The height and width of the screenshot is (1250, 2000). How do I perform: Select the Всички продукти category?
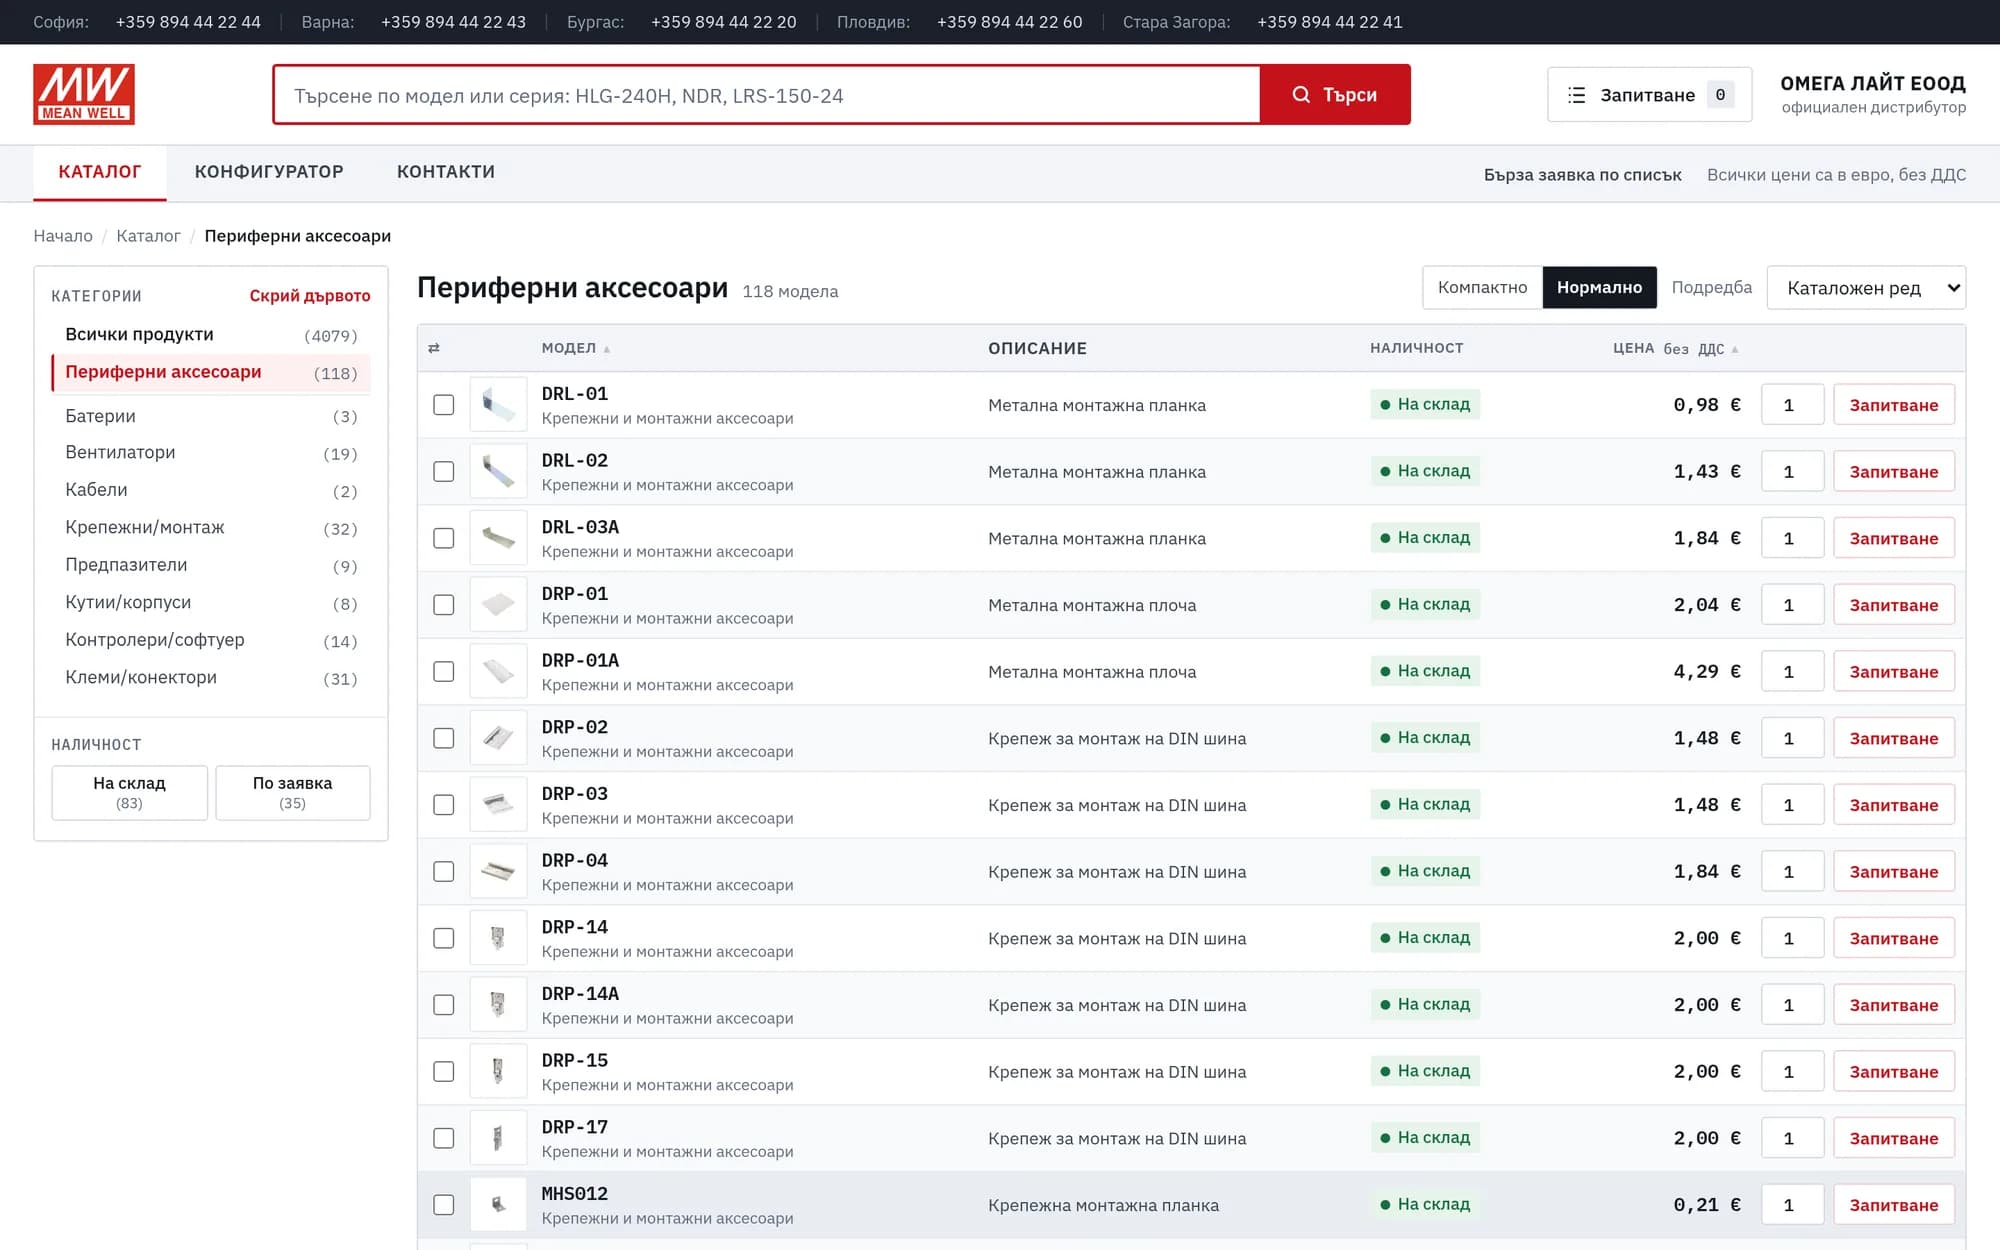(211, 335)
